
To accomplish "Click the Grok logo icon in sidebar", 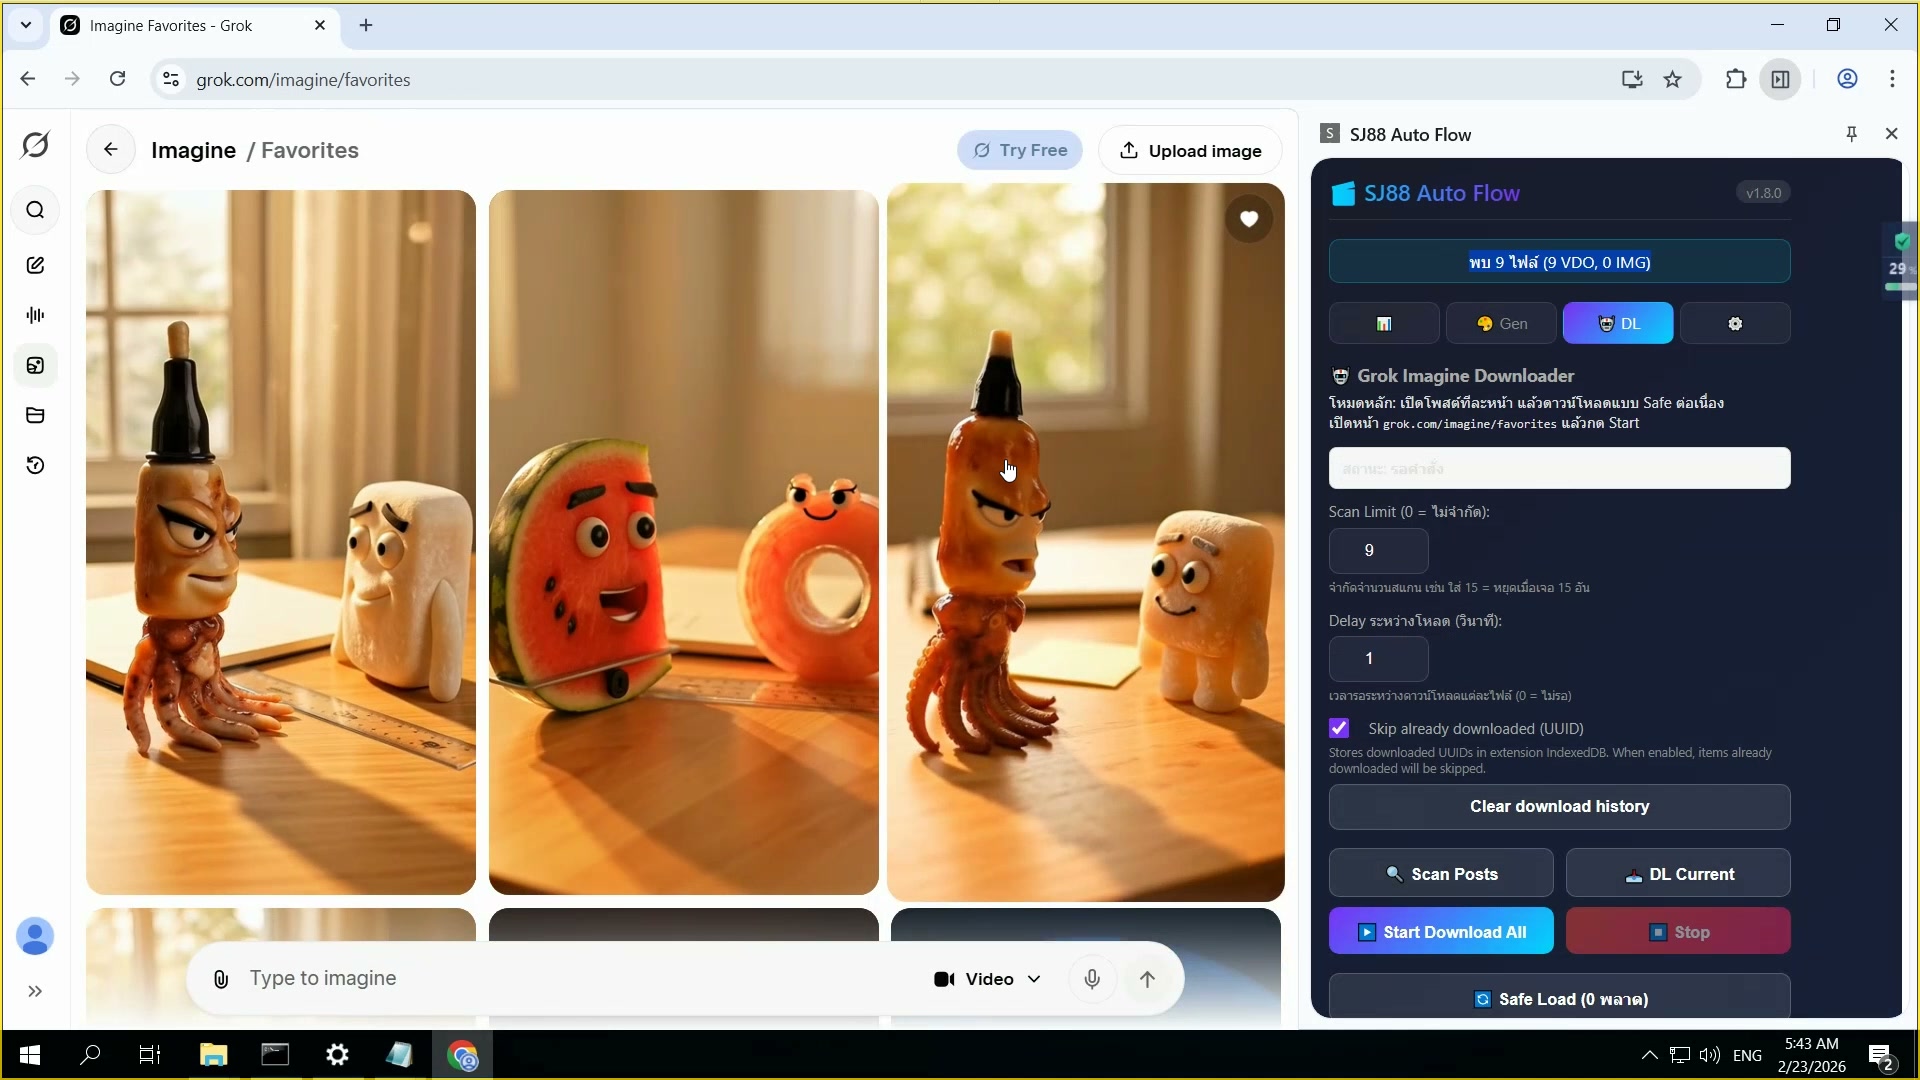I will 35,145.
